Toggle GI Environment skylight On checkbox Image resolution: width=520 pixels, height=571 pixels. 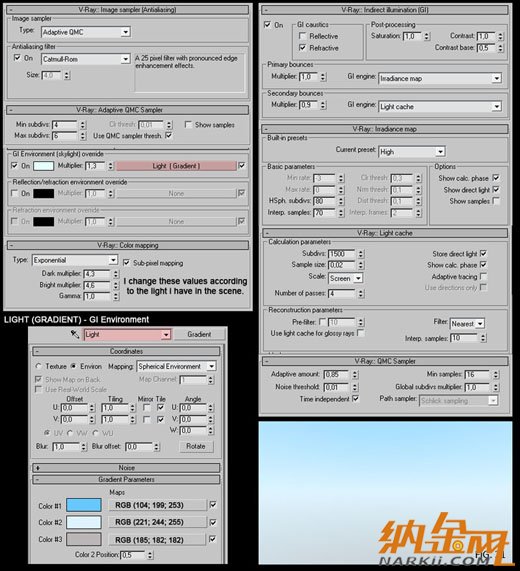point(15,165)
